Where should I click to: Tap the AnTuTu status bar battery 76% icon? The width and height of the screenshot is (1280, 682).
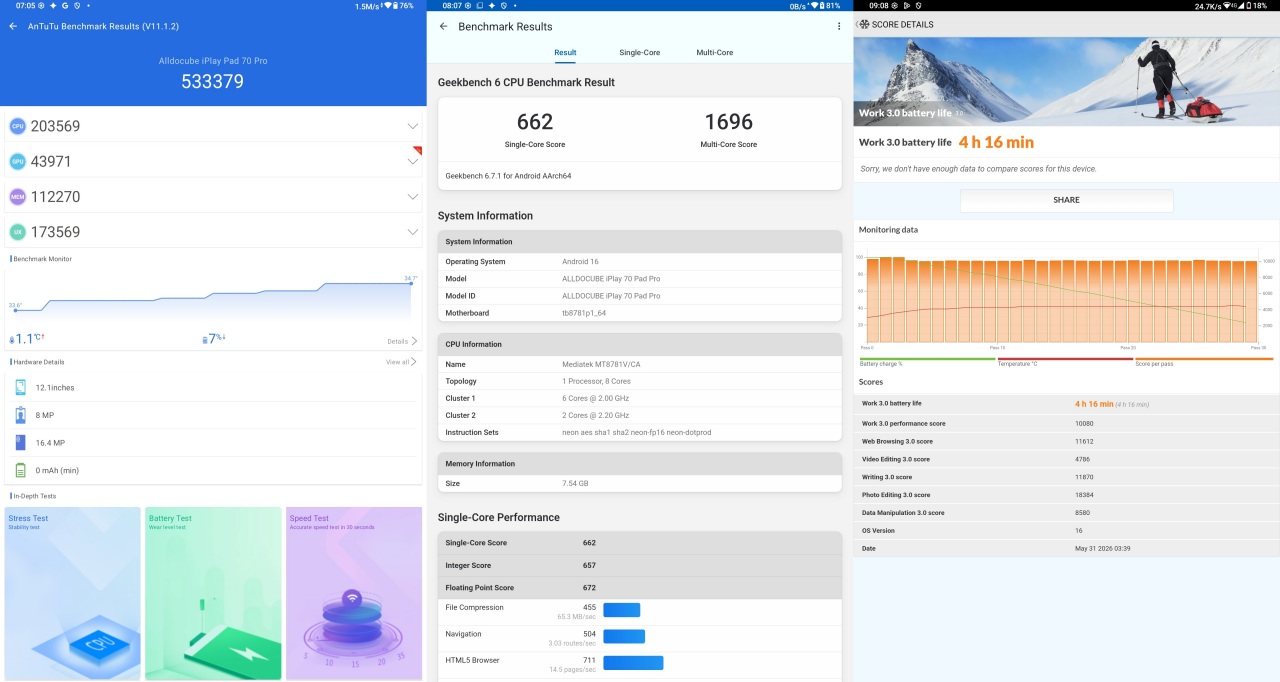coord(395,6)
